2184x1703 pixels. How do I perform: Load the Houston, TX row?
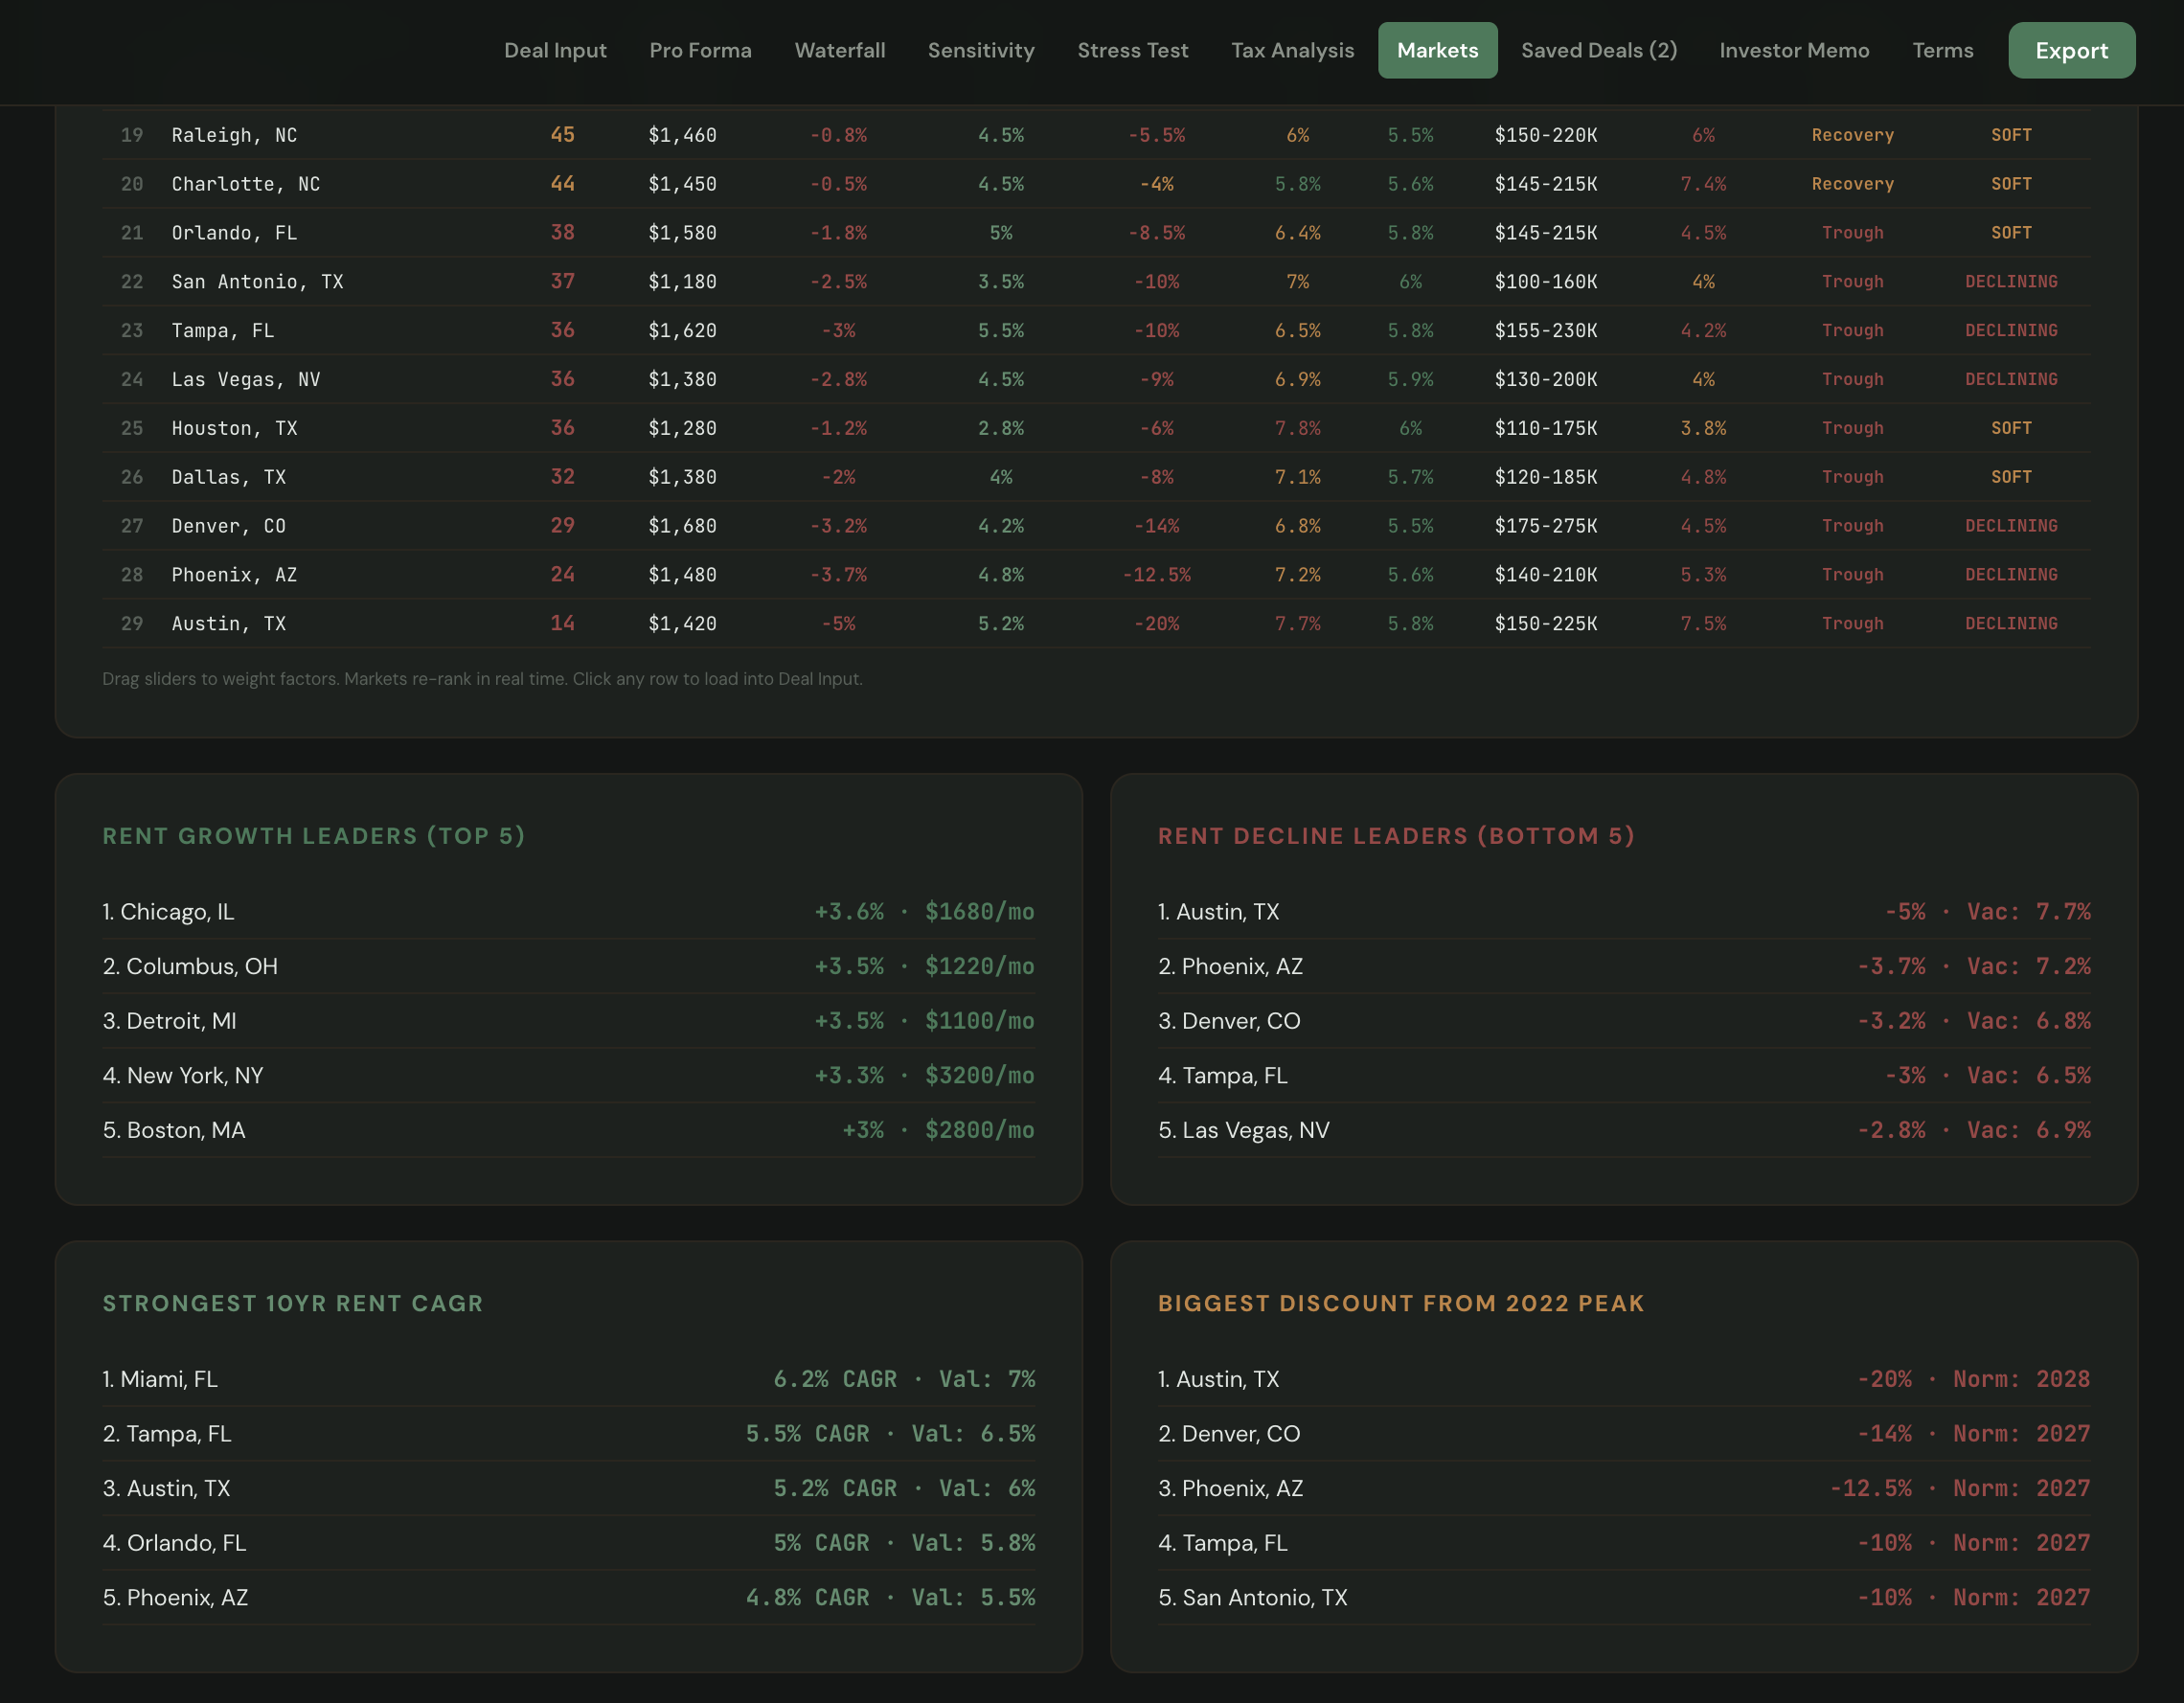[1096, 428]
